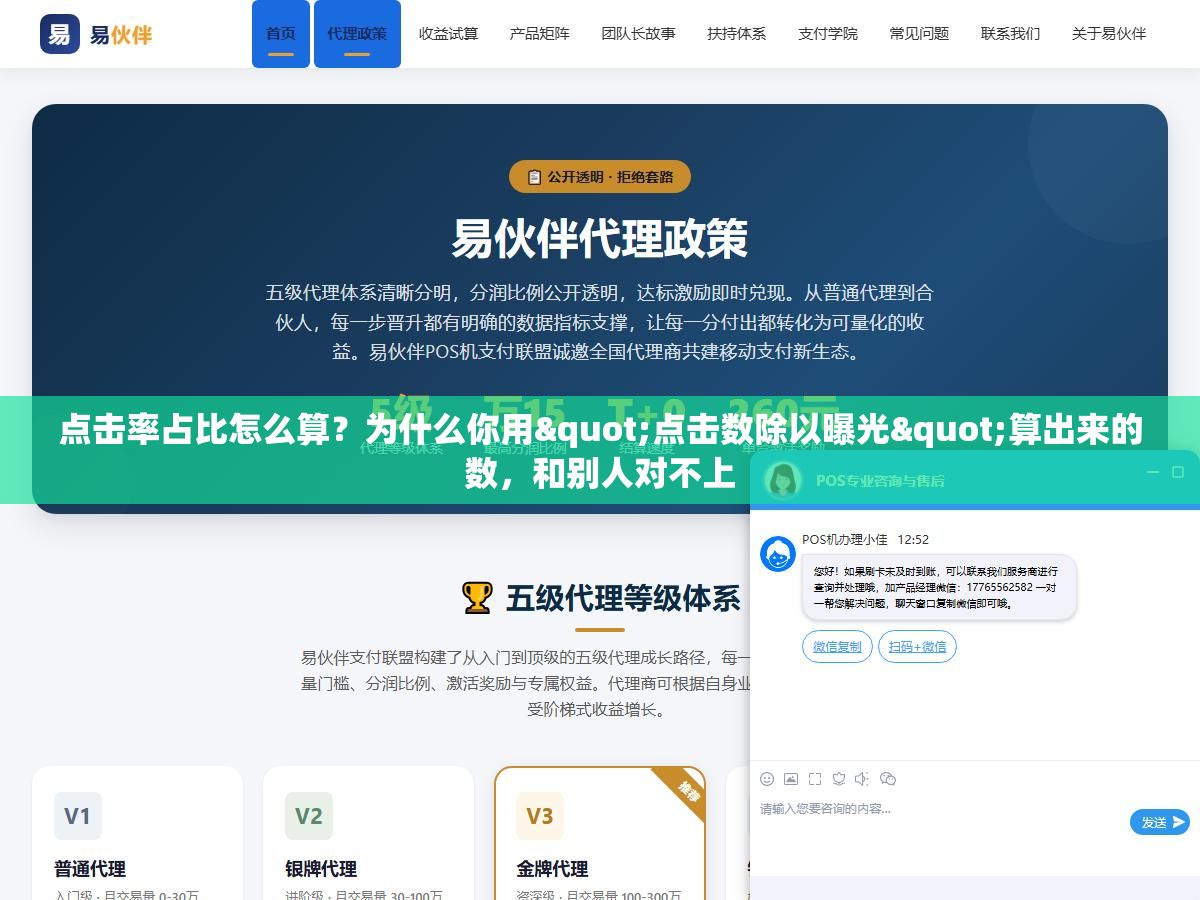Click the 普通代理 card title
The width and height of the screenshot is (1200, 900).
90,868
